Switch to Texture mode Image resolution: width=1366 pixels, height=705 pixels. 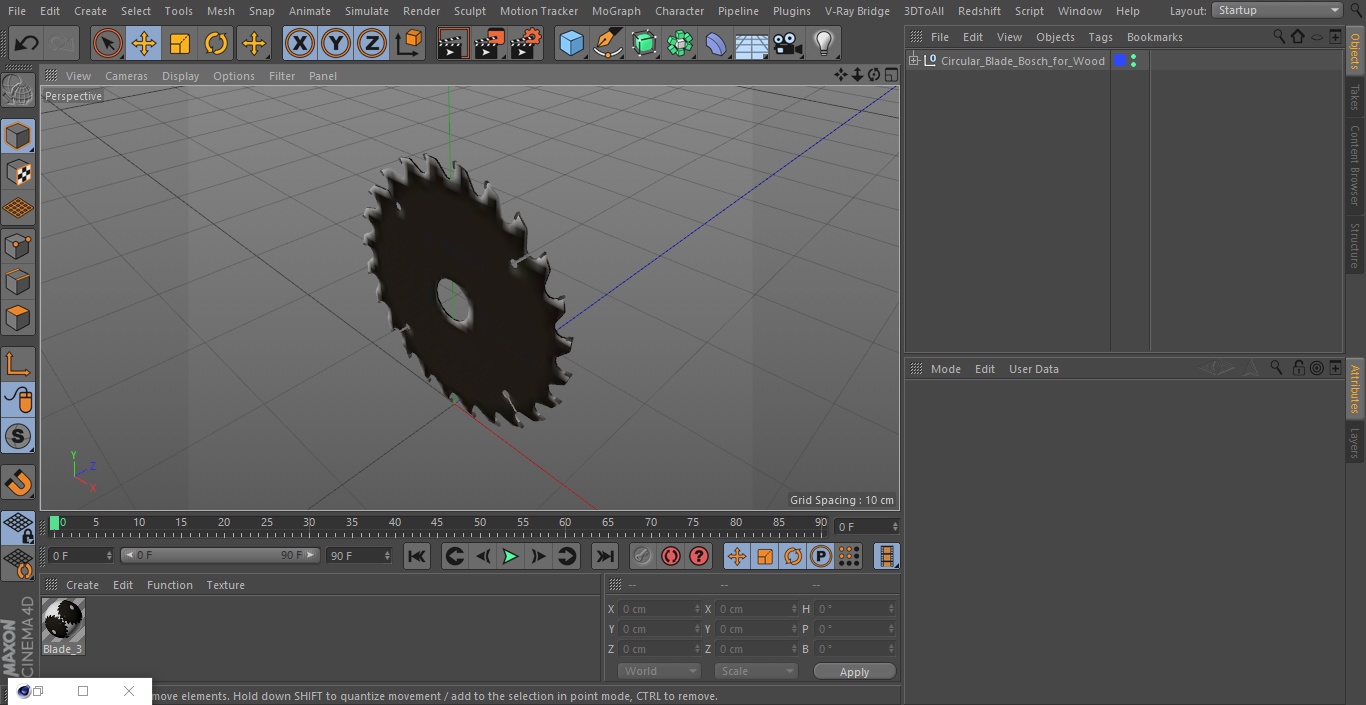click(x=18, y=173)
